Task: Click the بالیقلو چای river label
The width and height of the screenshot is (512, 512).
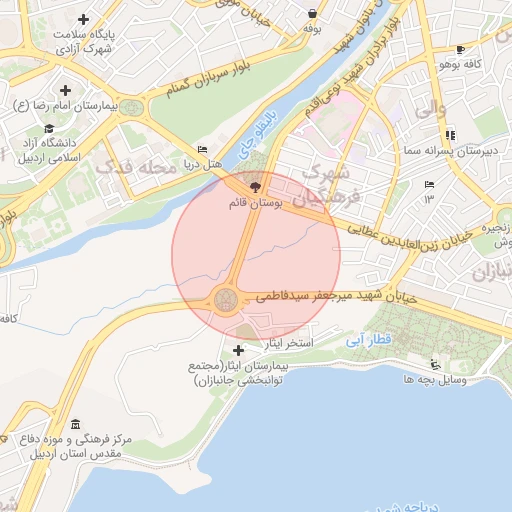Action: coord(258,134)
